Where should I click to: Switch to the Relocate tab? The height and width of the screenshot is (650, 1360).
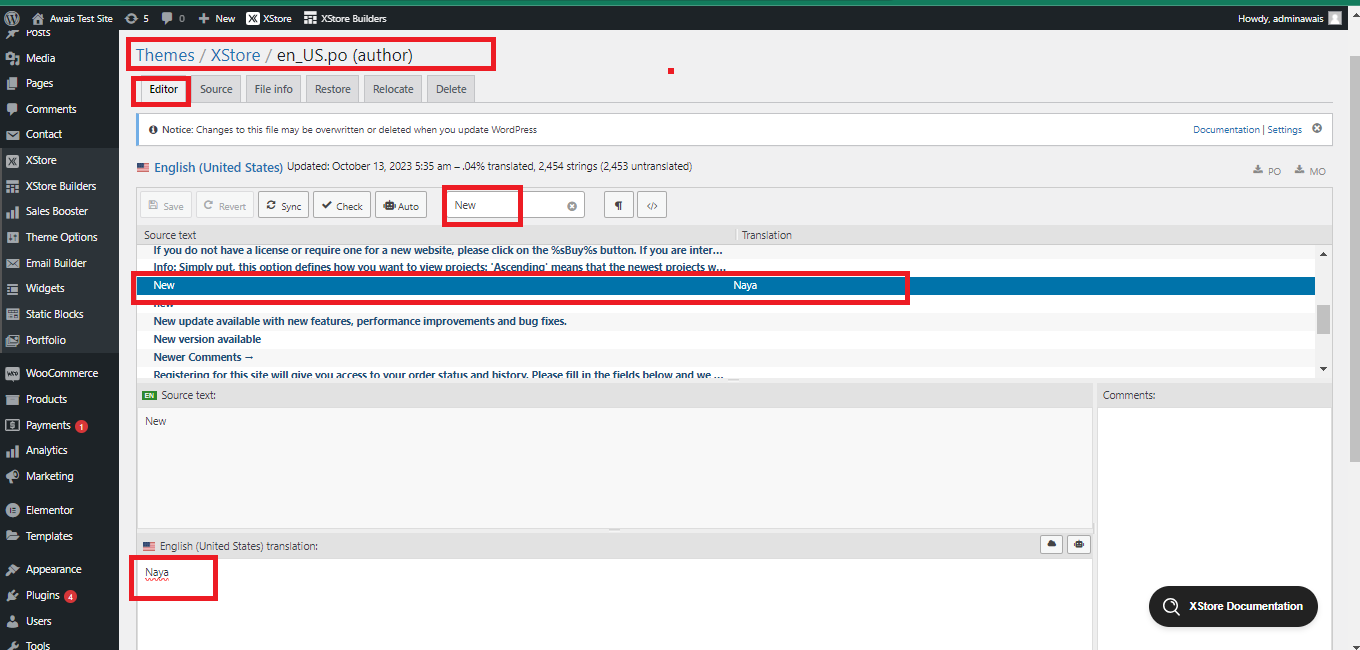pos(393,89)
